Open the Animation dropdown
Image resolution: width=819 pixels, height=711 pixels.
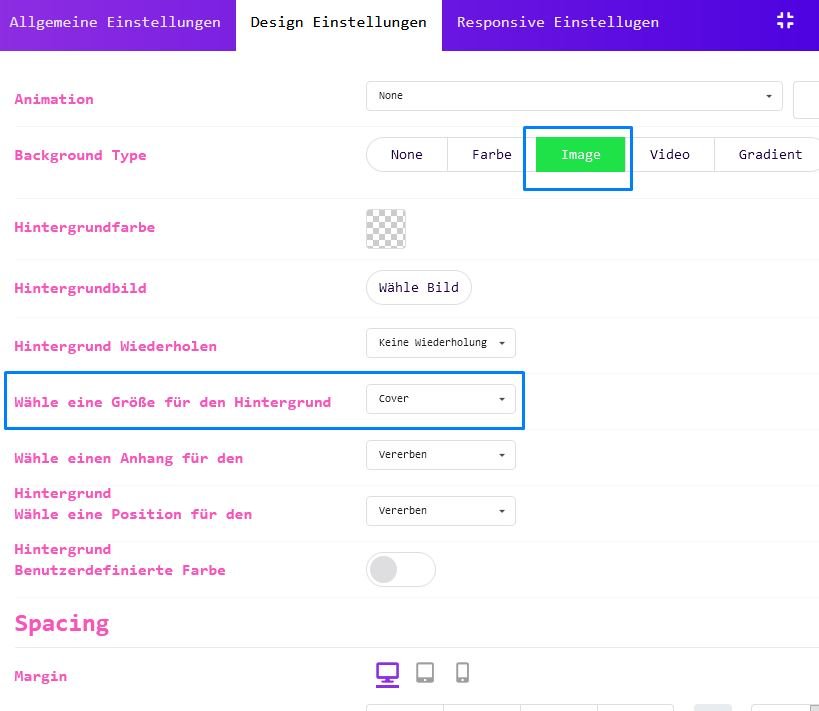point(574,96)
